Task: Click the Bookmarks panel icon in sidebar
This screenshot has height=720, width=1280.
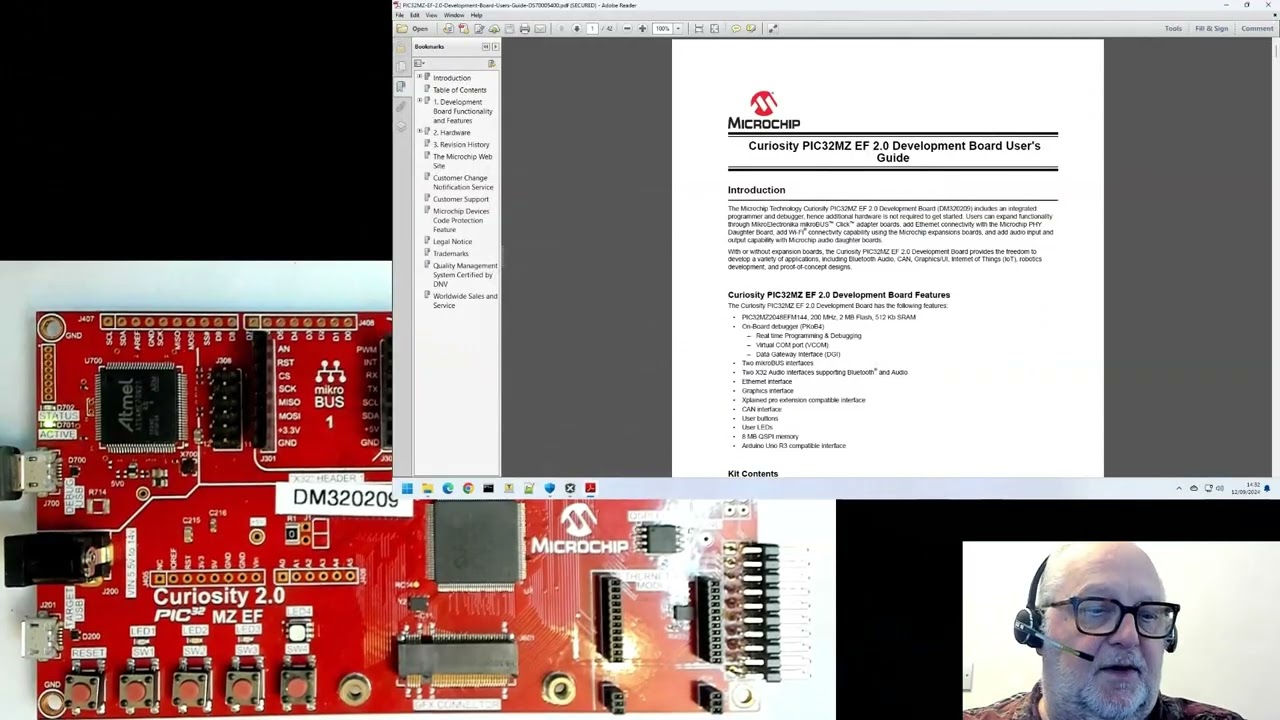Action: pyautogui.click(x=402, y=86)
